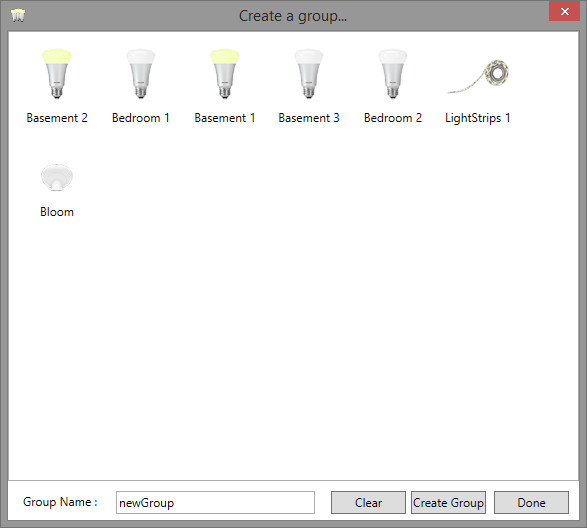Click the Create Group button
This screenshot has height=528, width=587.
[x=448, y=503]
